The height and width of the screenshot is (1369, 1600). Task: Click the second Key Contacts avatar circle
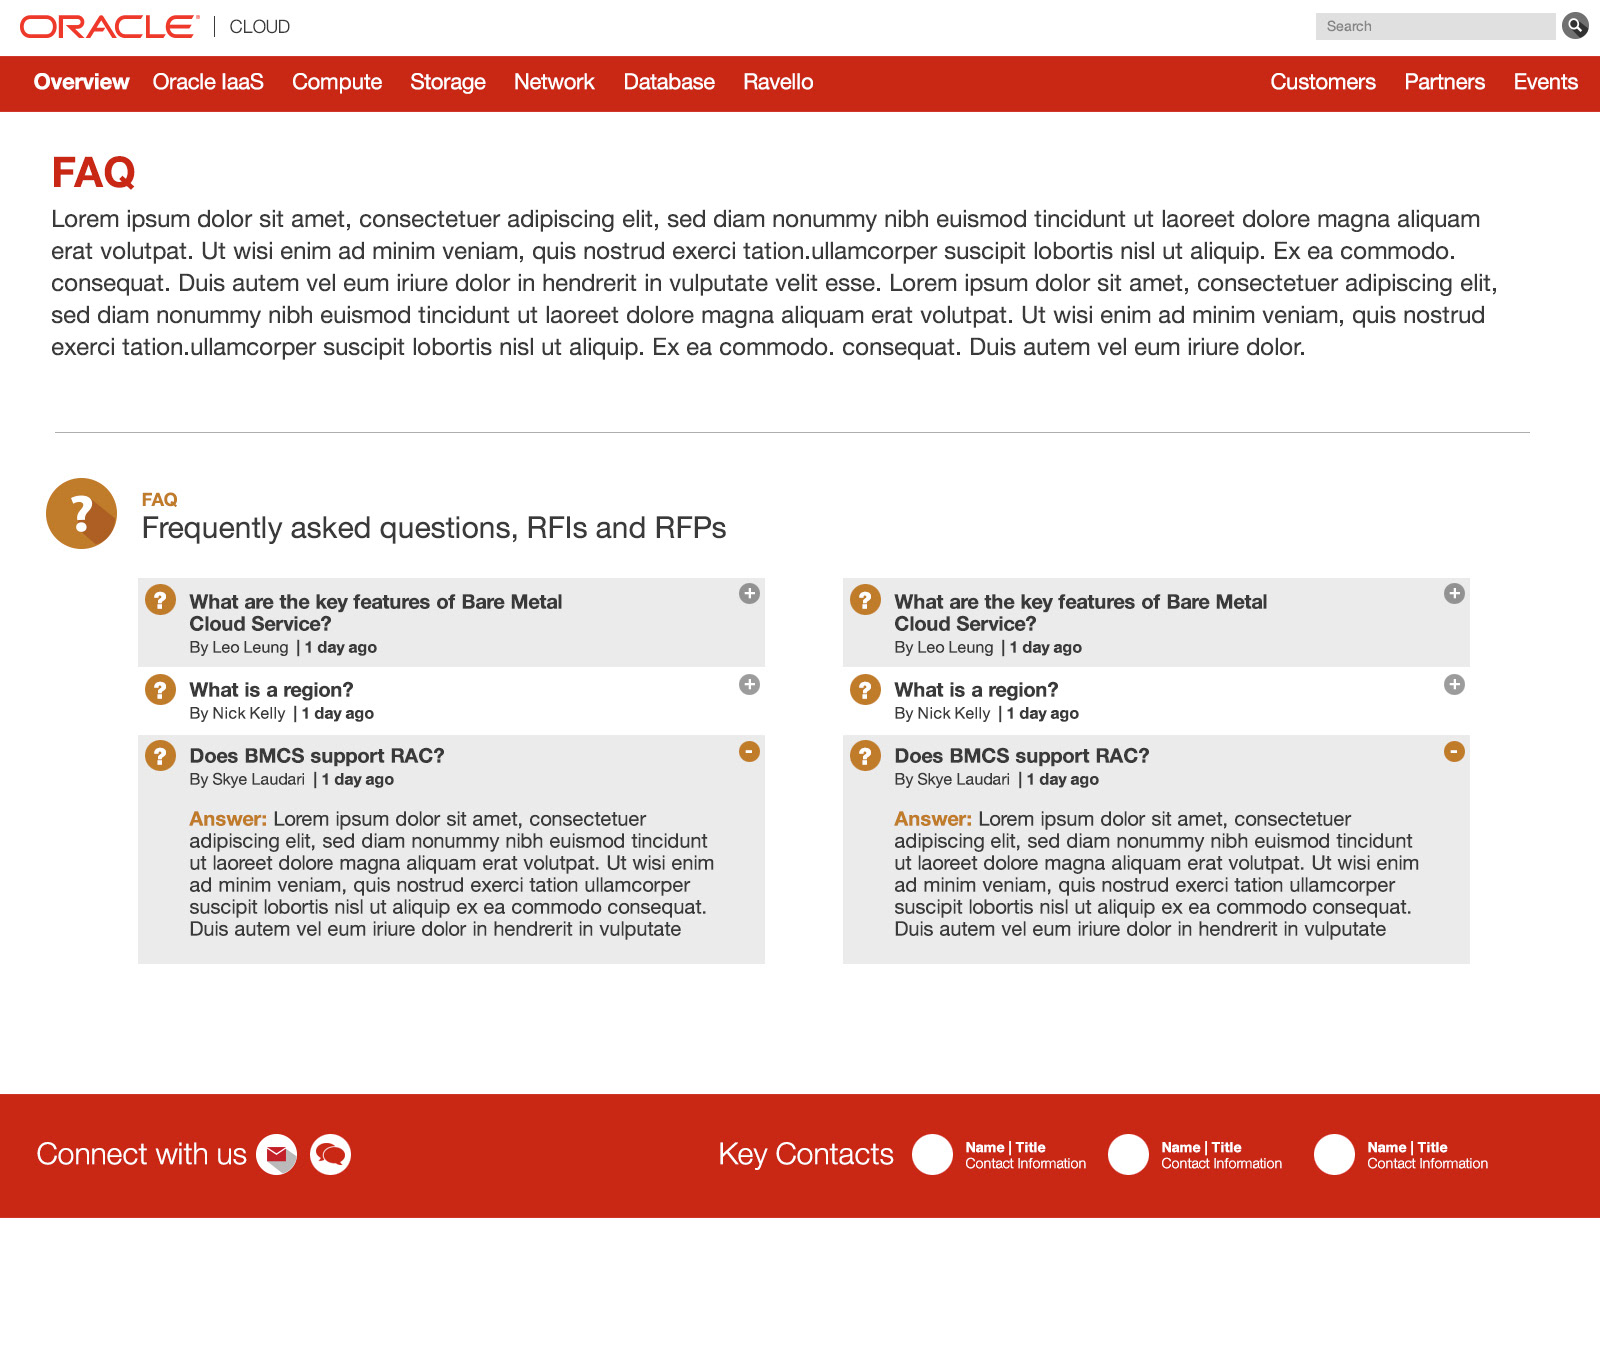[x=1128, y=1155]
